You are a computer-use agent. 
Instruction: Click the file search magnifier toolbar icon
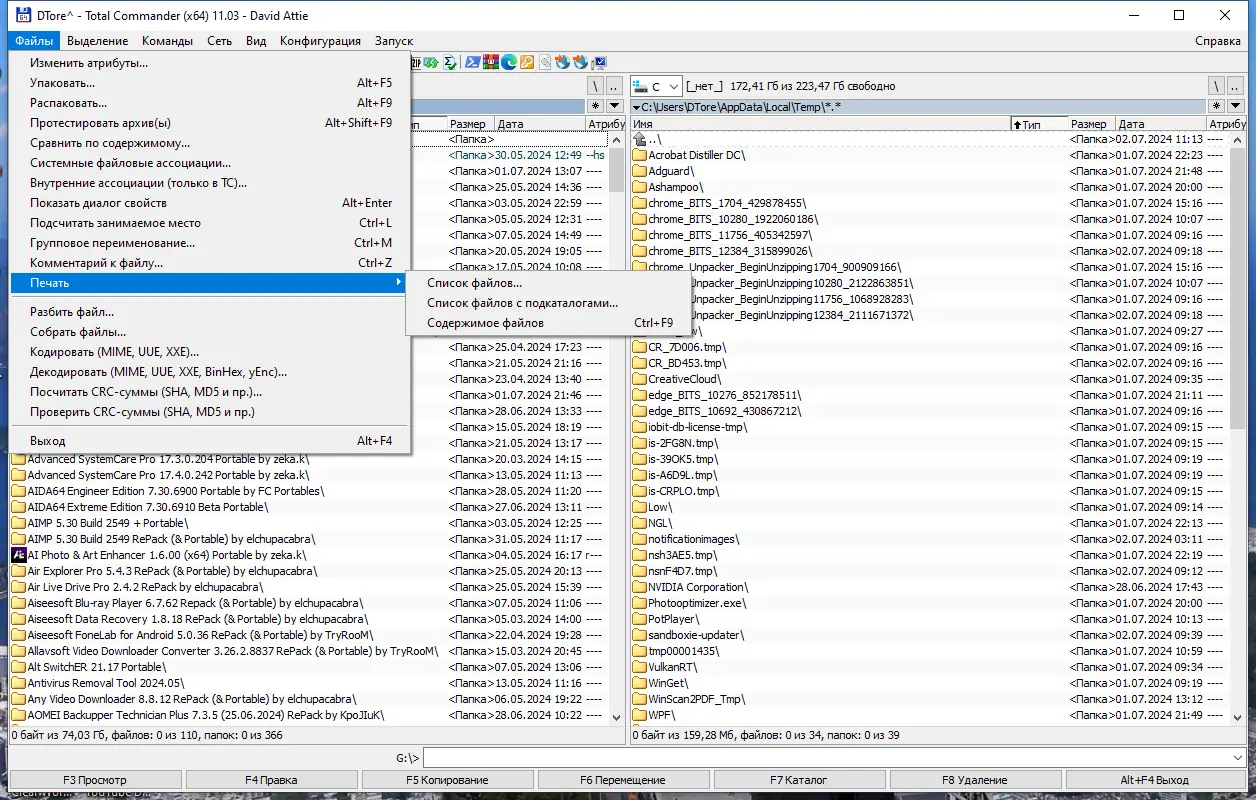(545, 62)
